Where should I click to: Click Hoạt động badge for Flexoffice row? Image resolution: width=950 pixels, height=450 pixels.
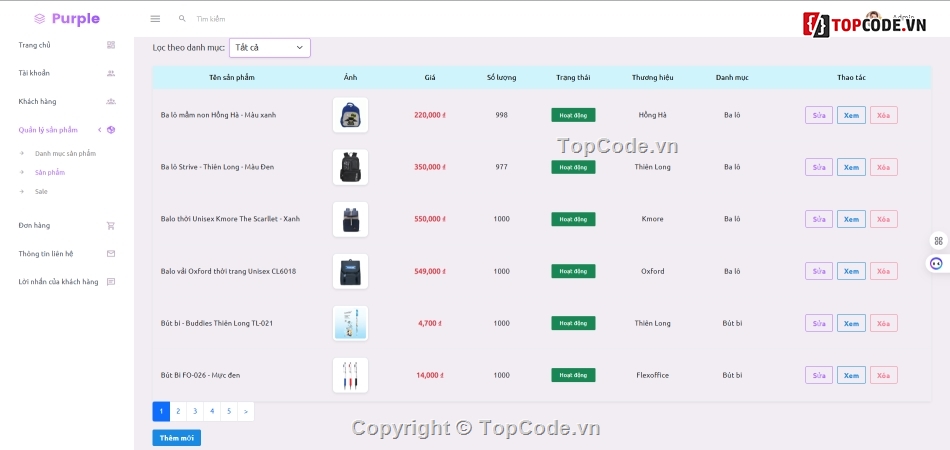[x=573, y=376]
